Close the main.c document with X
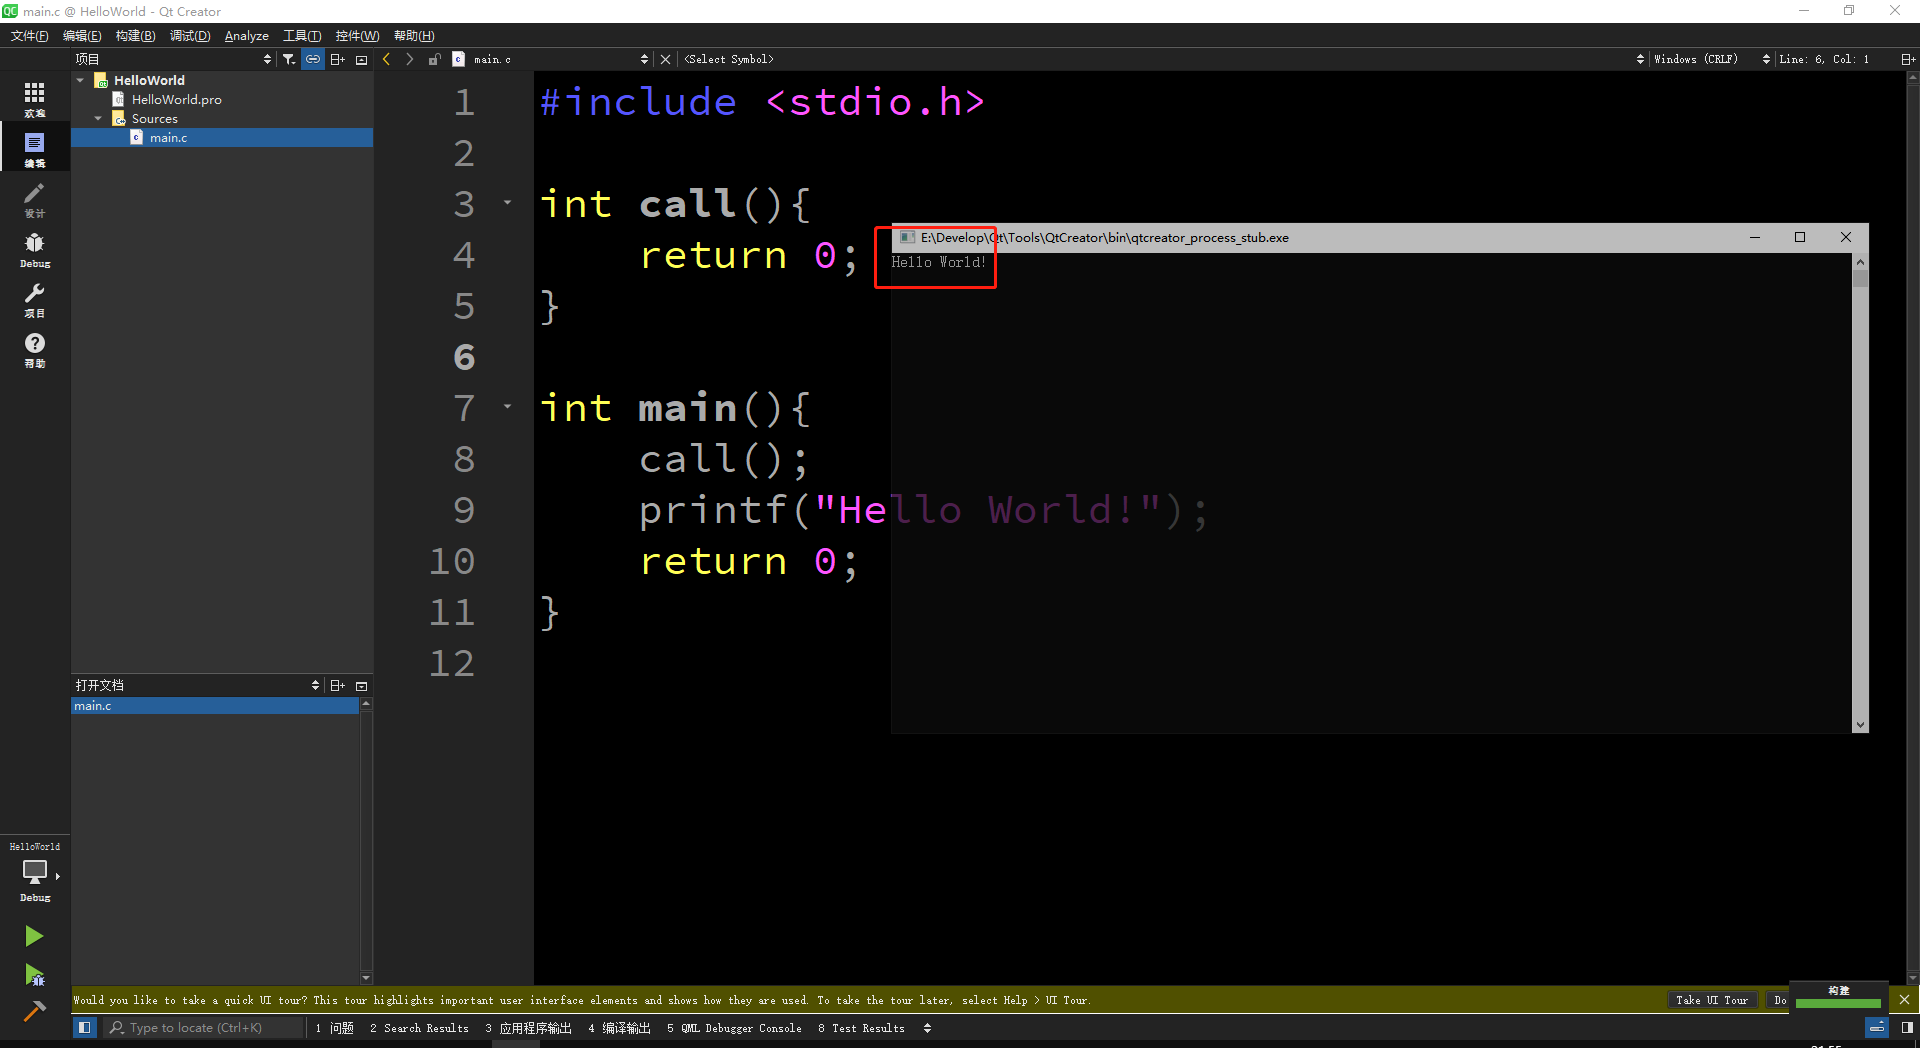 click(665, 59)
